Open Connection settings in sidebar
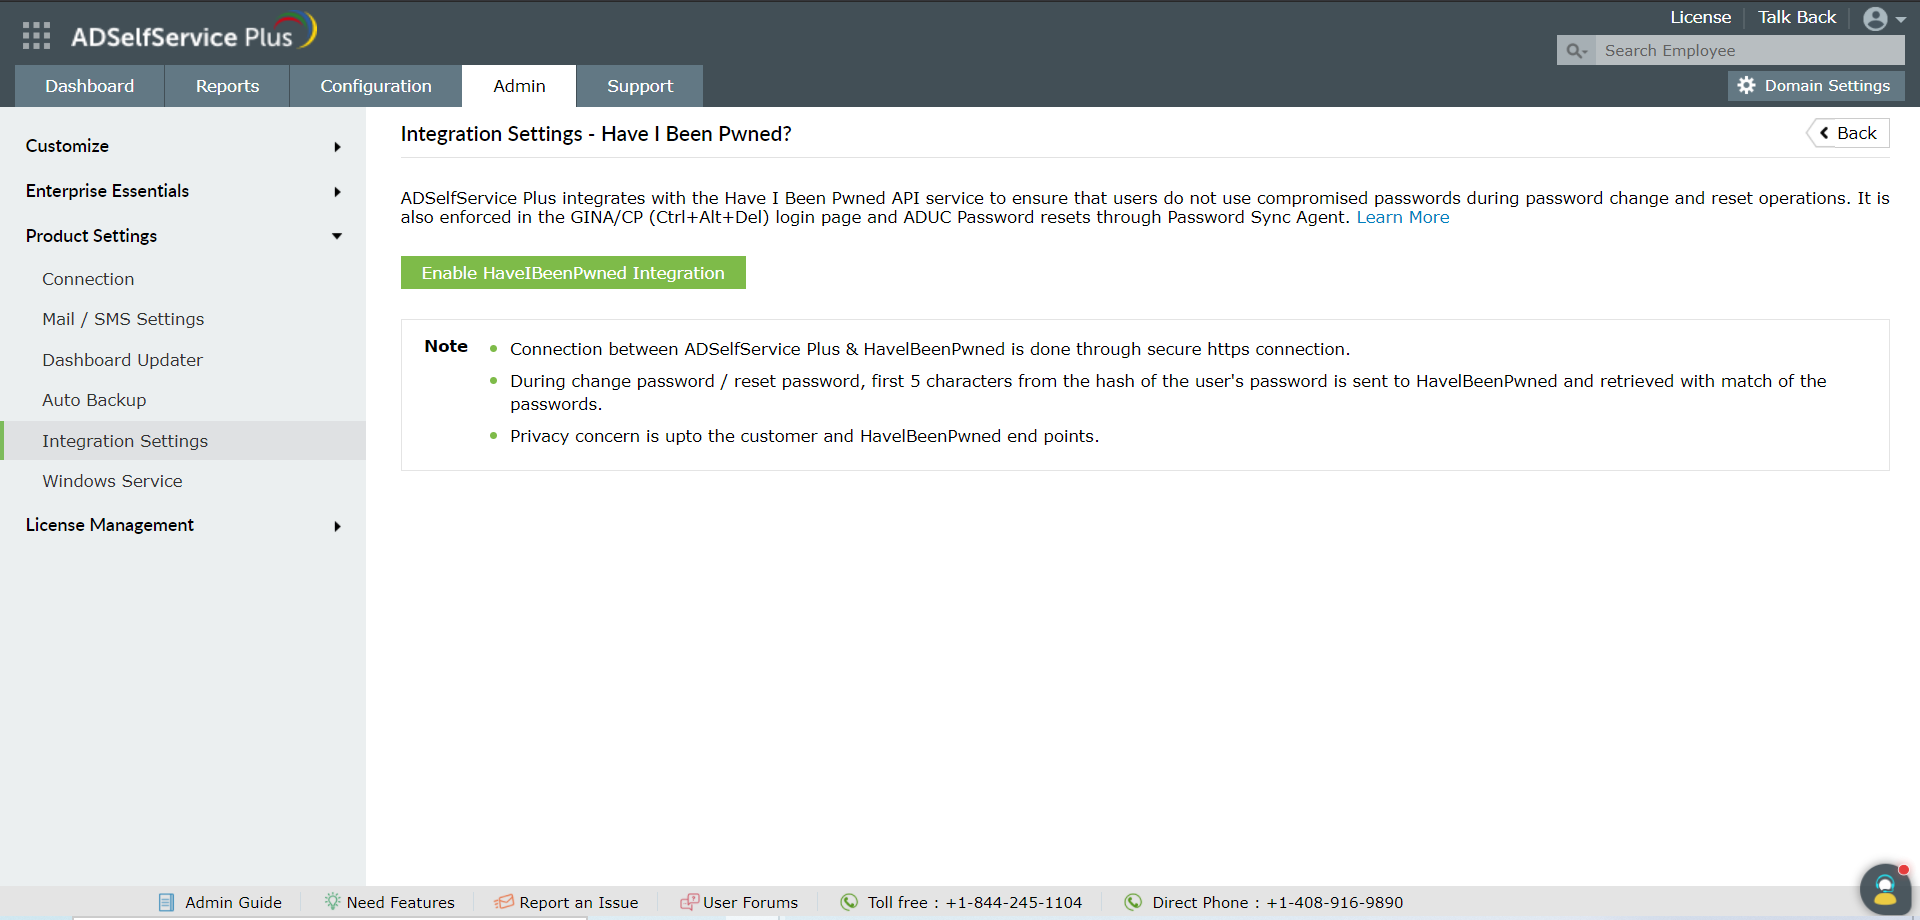The width and height of the screenshot is (1920, 920). (x=88, y=279)
